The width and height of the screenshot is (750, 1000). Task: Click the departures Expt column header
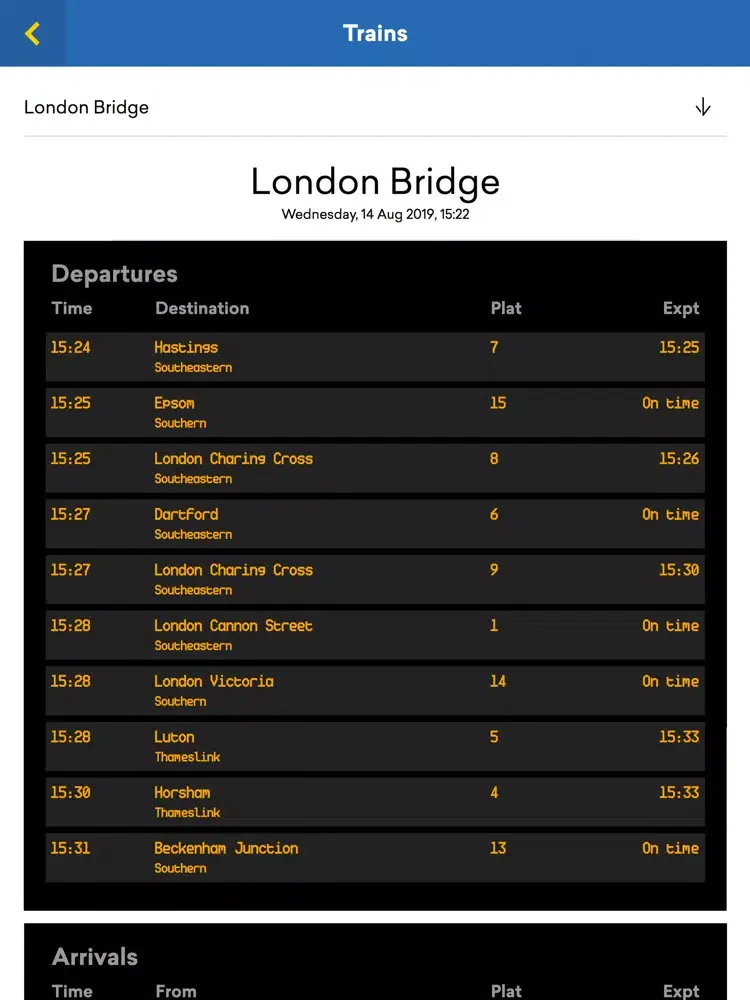pyautogui.click(x=680, y=308)
